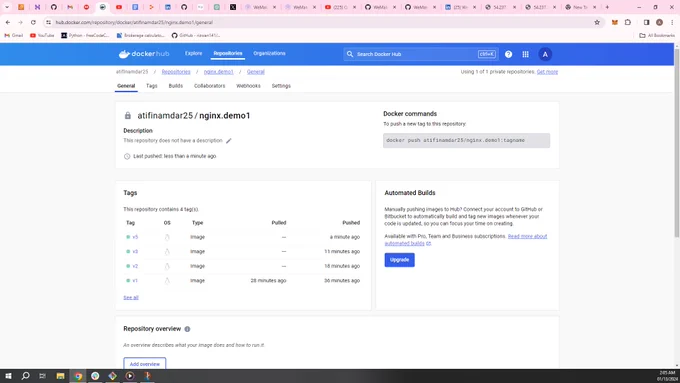This screenshot has width=680, height=383.
Task: Open the Python freeCodeCamp bookmark
Action: 85,35
